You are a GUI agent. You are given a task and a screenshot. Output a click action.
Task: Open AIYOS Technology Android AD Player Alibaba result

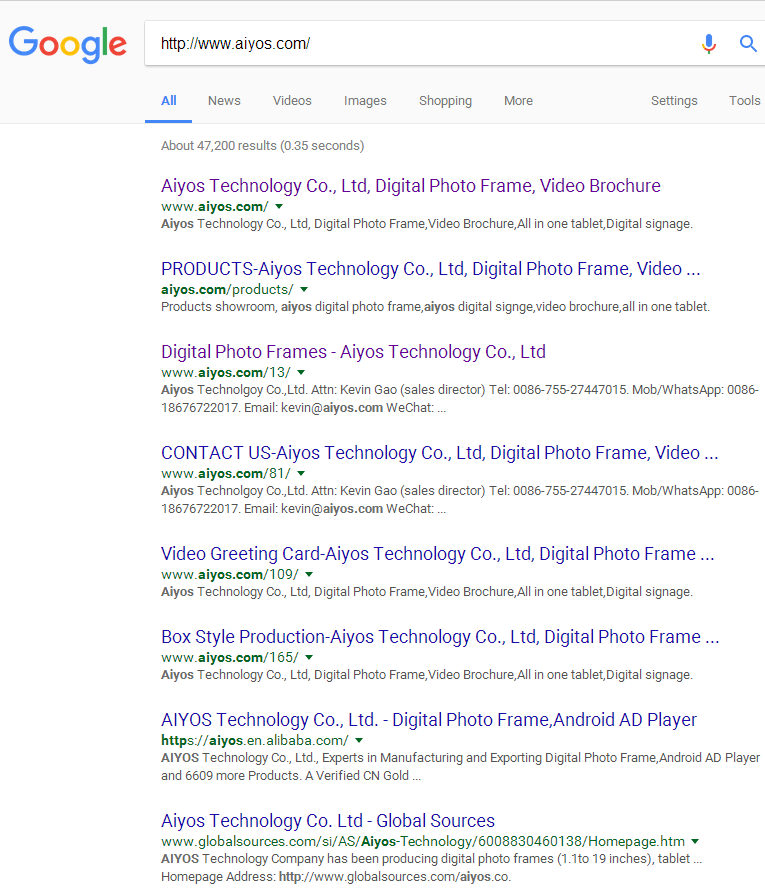pos(429,720)
